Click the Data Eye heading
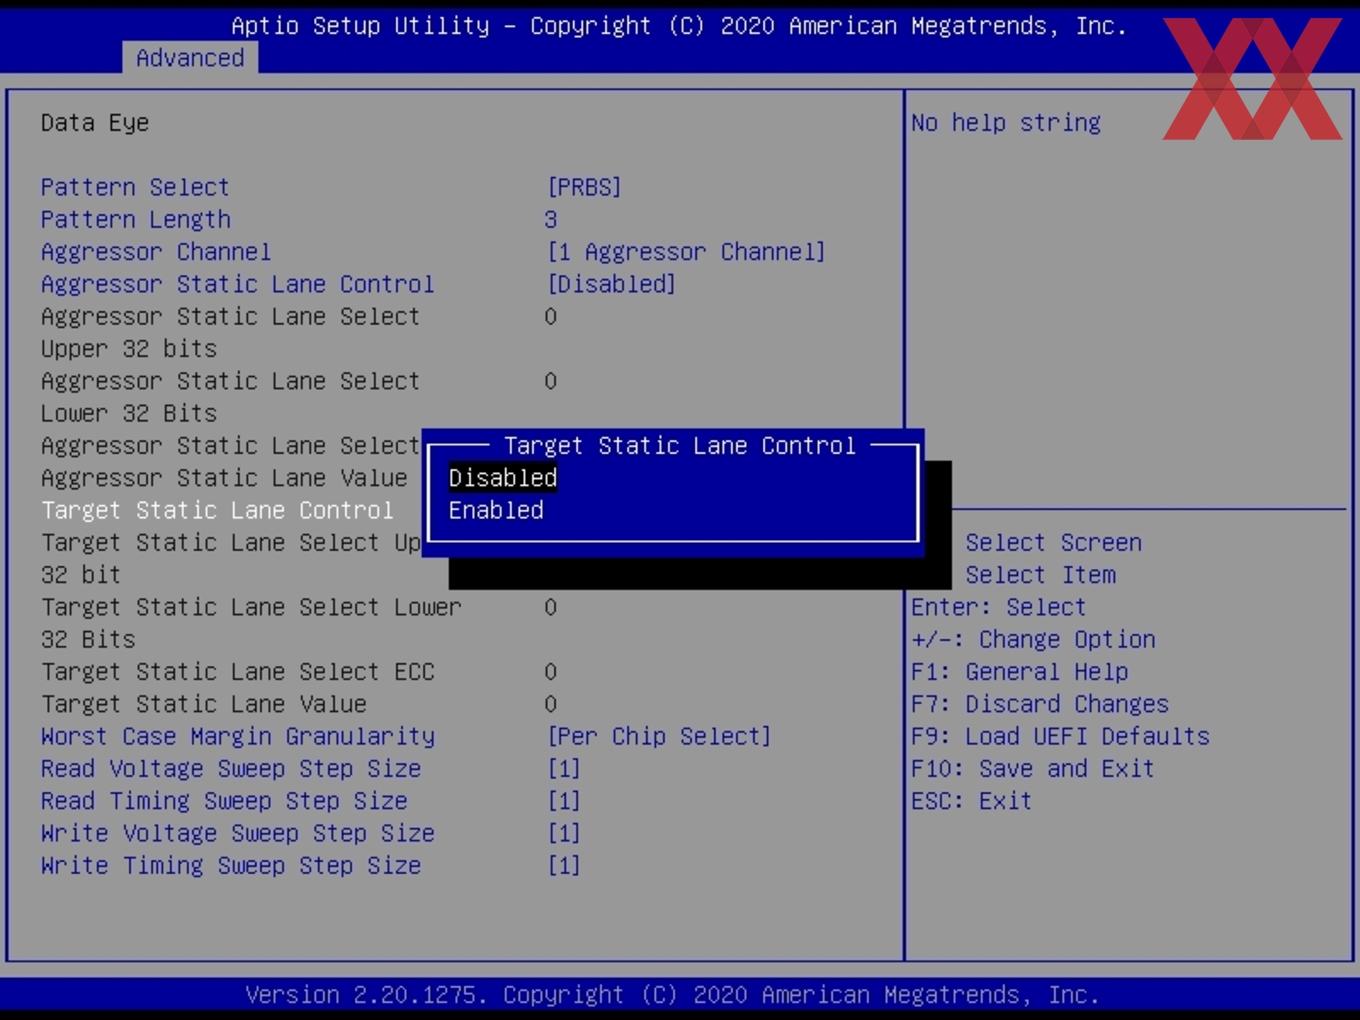This screenshot has height=1020, width=1360. click(95, 123)
